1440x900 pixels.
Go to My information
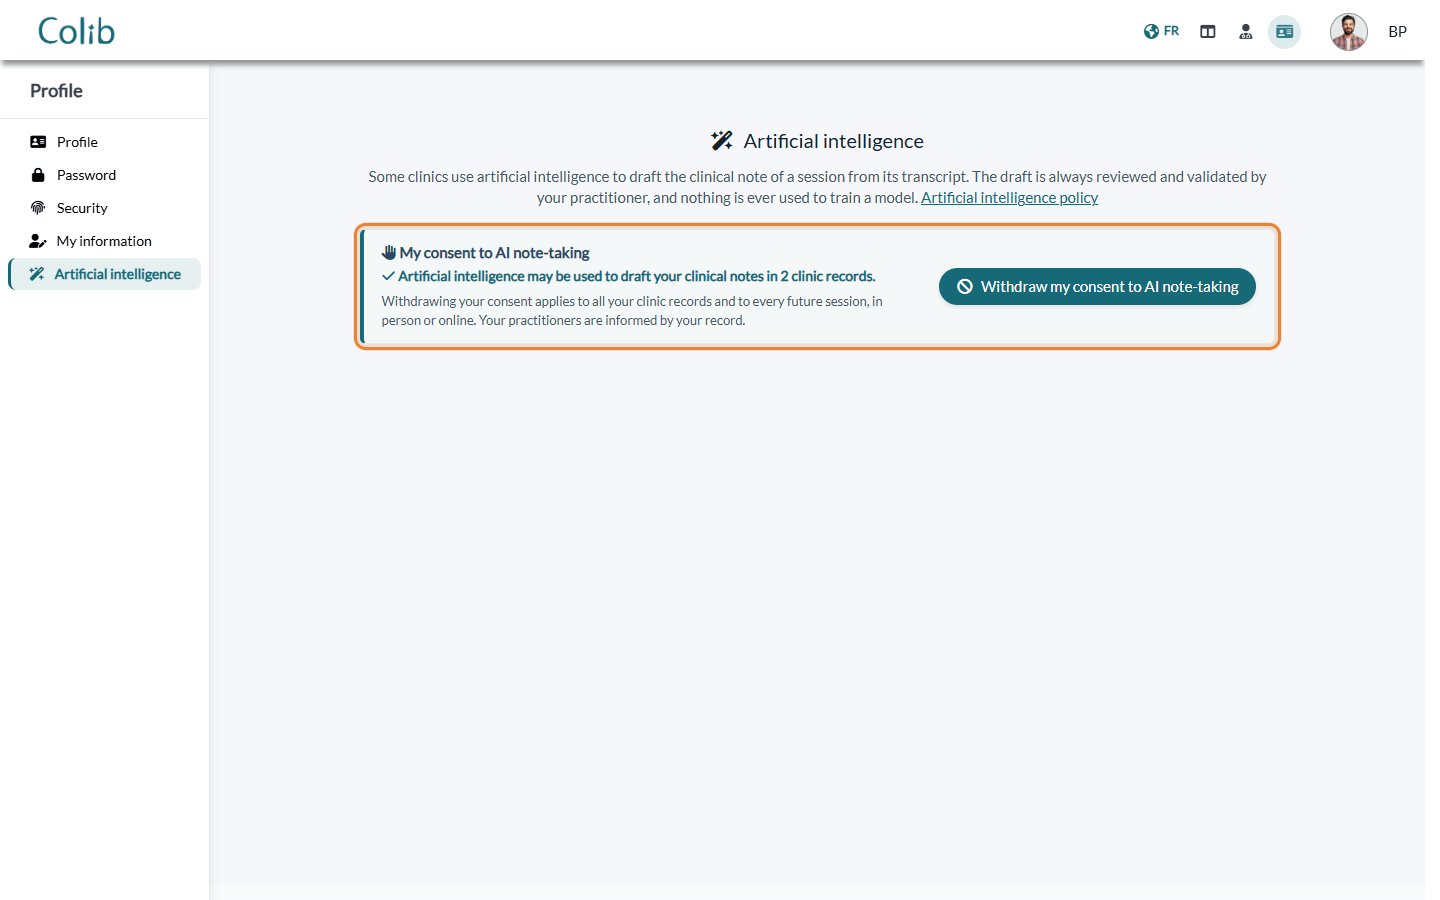coord(104,241)
